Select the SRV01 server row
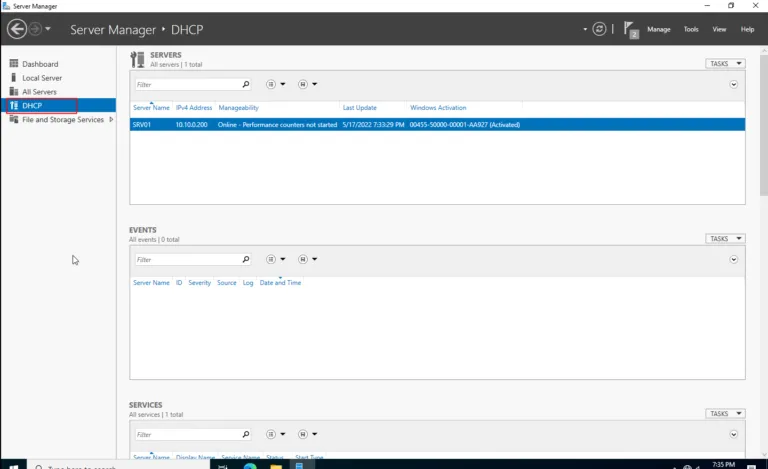This screenshot has width=768, height=469. click(x=437, y=124)
